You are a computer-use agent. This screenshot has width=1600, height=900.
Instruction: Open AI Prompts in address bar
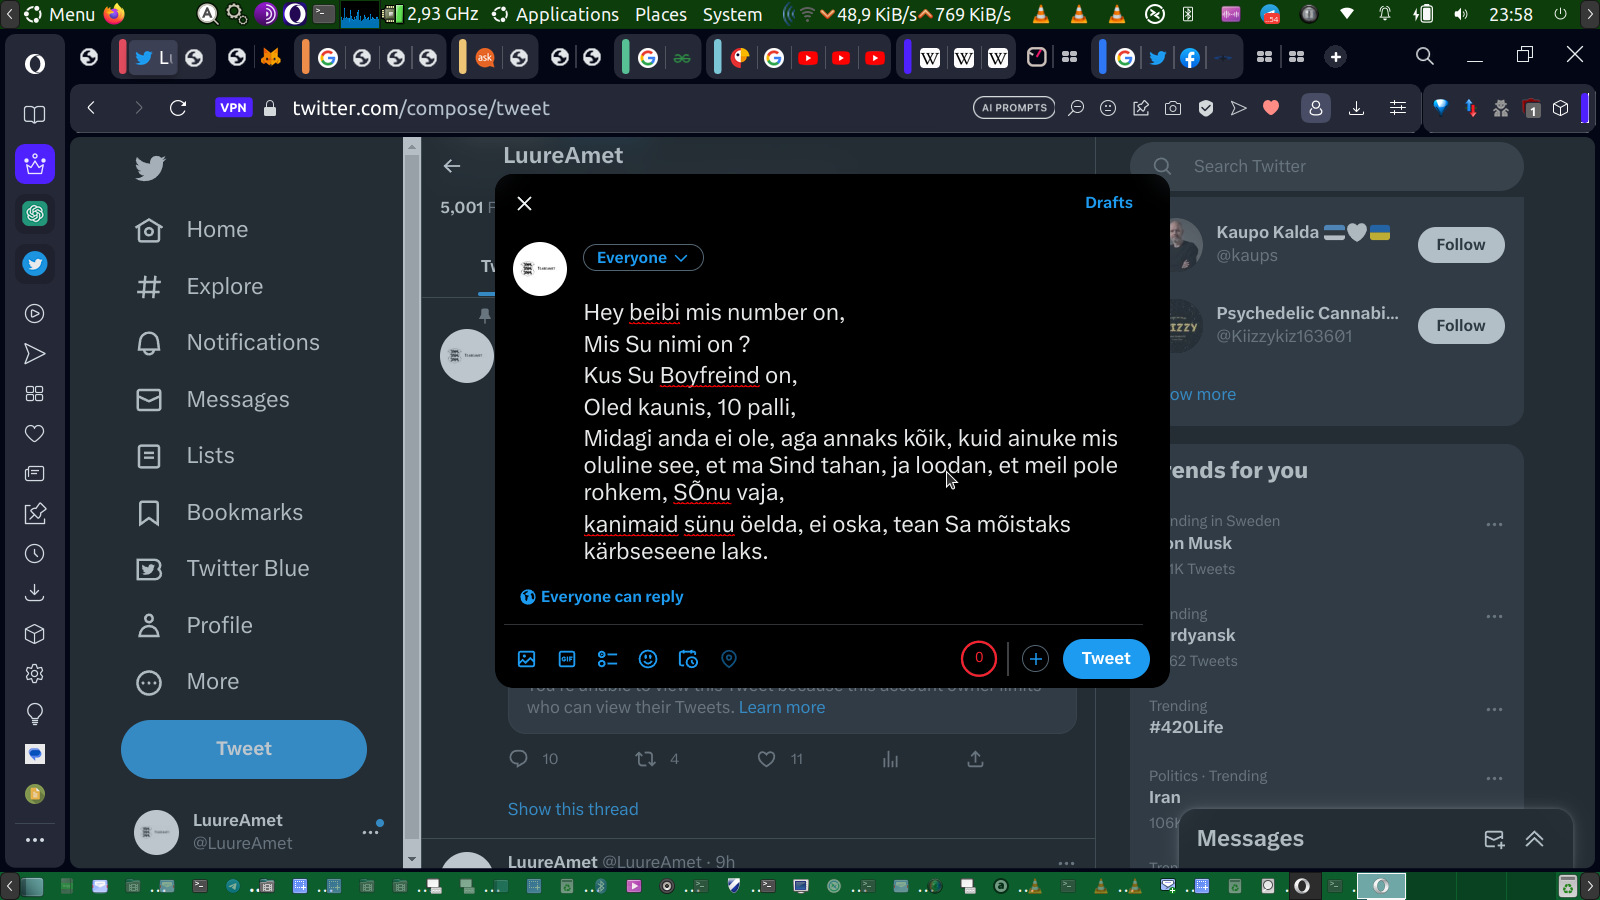tap(1014, 108)
